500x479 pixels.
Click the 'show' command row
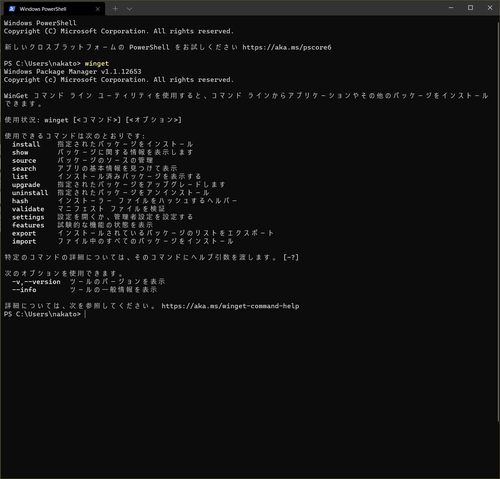pos(103,152)
